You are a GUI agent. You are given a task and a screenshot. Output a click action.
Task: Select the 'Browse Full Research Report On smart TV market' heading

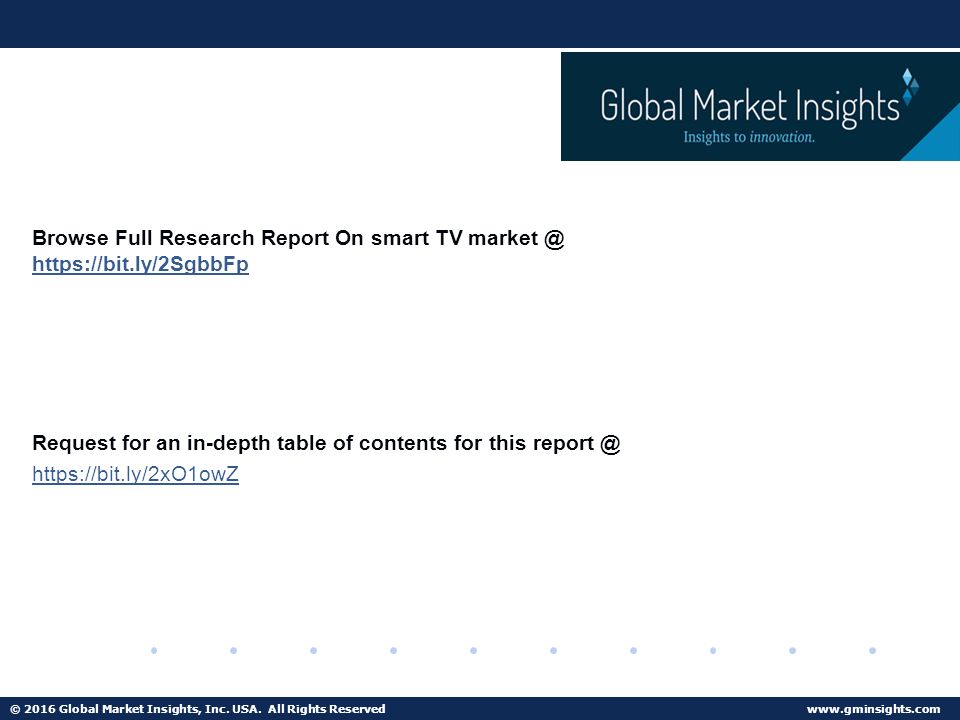298,238
